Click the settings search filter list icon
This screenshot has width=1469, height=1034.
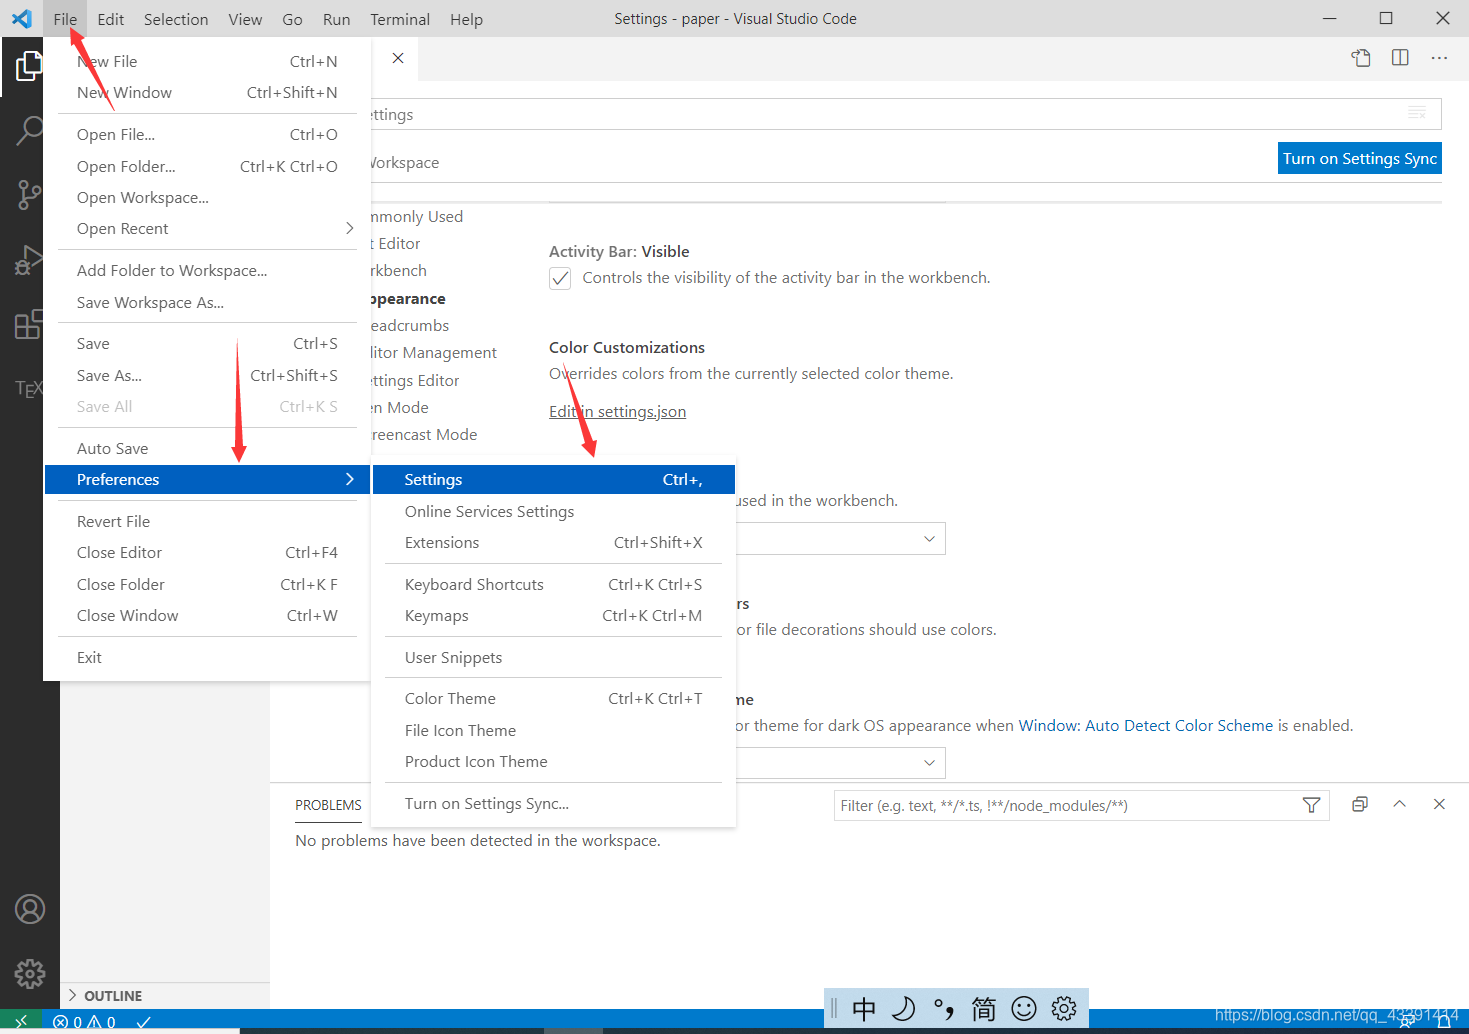coord(1417,113)
